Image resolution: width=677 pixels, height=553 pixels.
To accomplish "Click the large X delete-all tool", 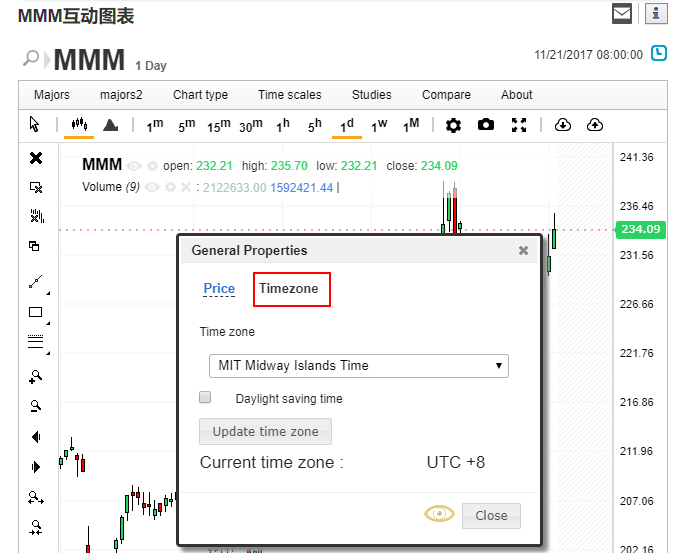I will (x=36, y=158).
